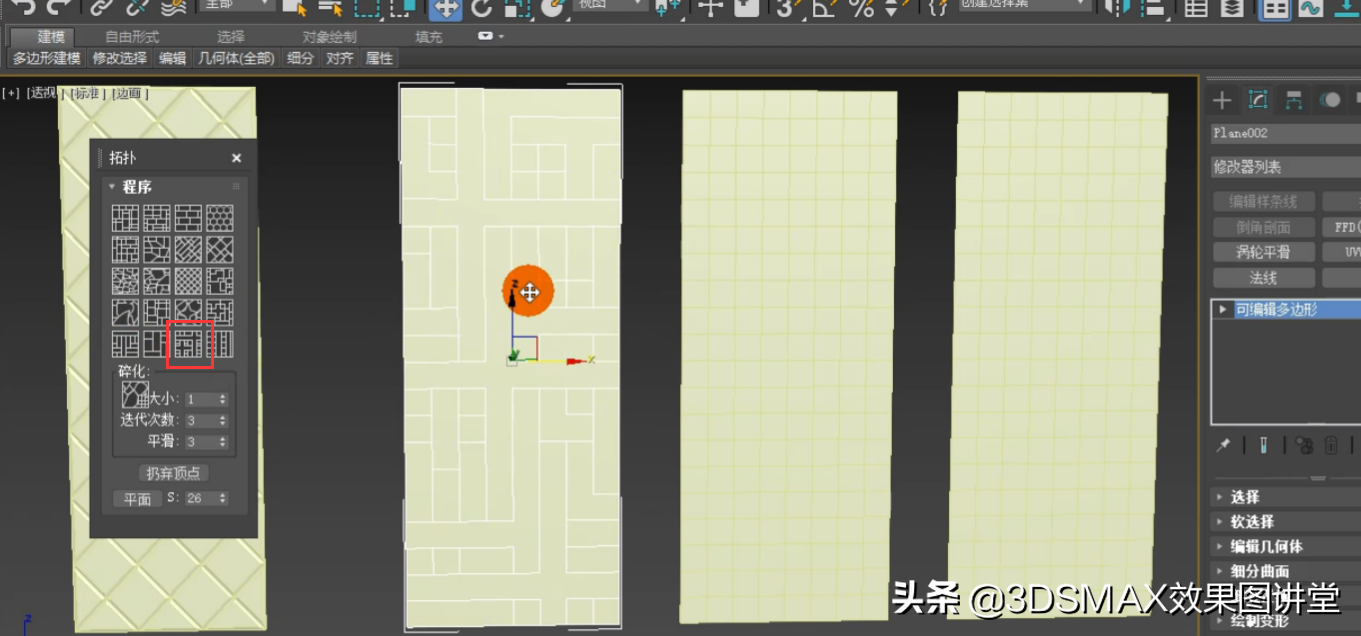Activate the Select and Rotate tool

coord(481,7)
